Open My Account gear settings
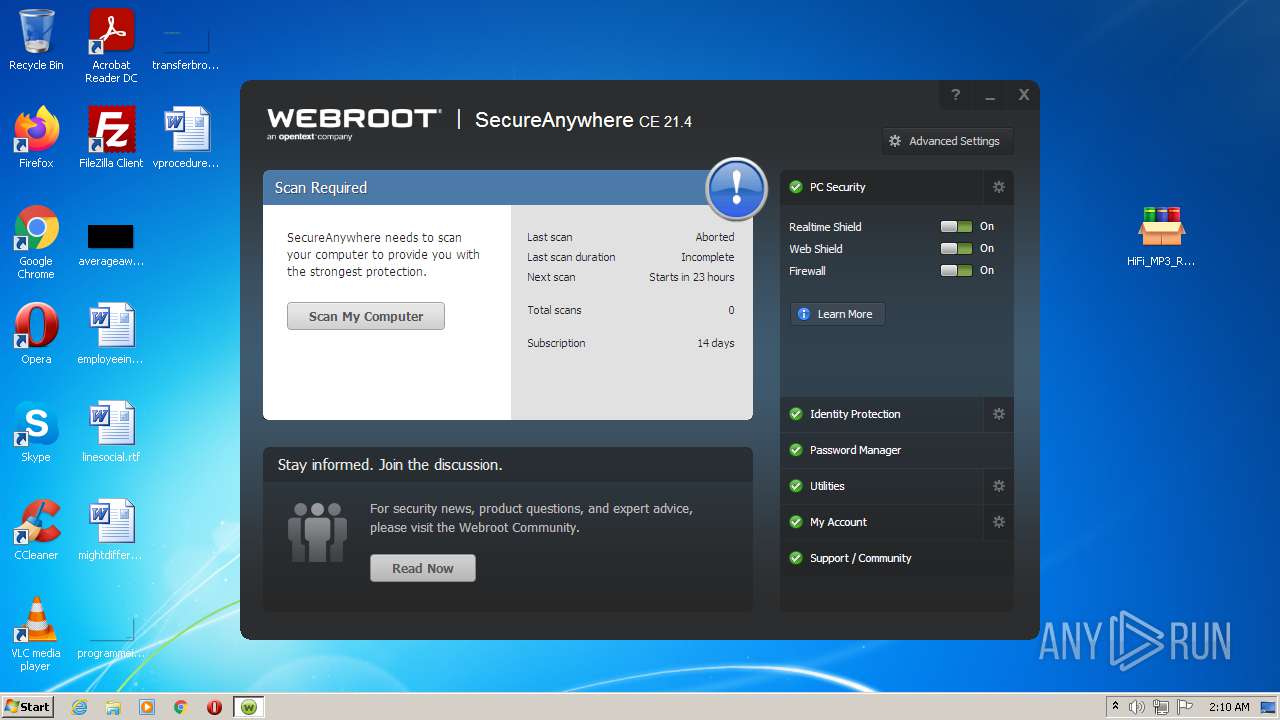This screenshot has width=1280, height=720. [998, 522]
